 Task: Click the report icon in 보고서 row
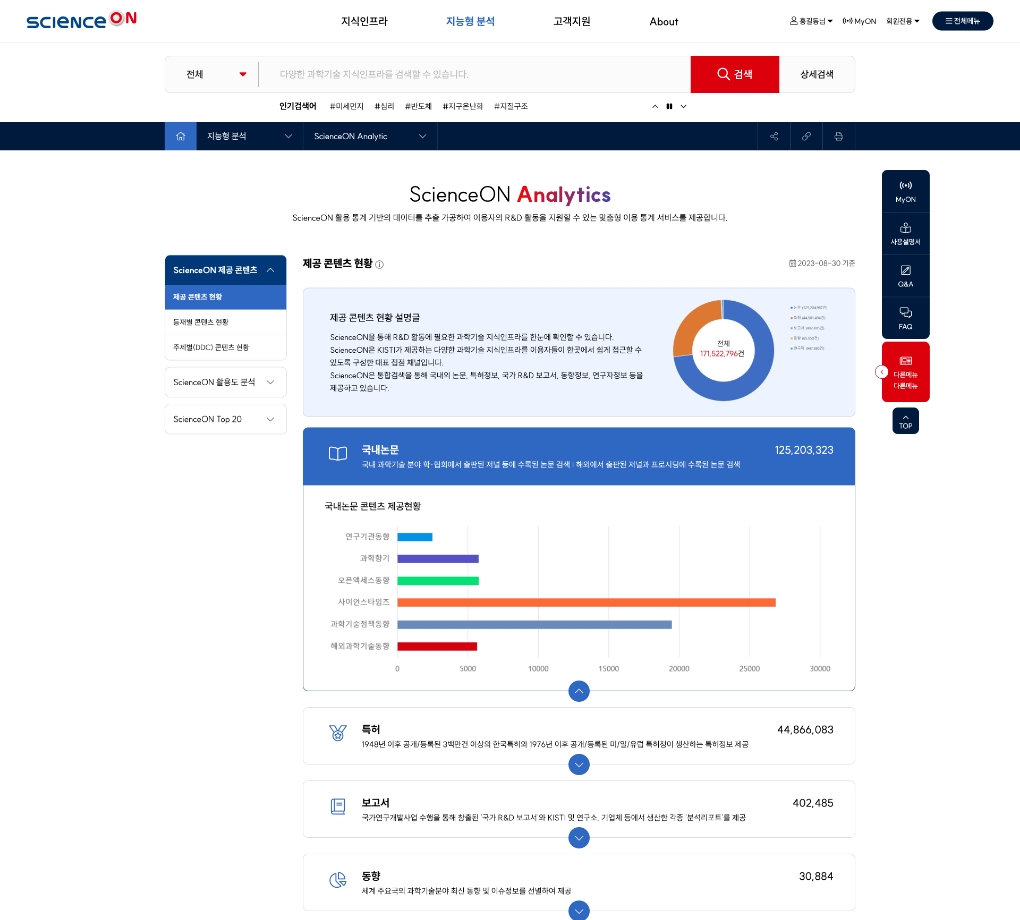tap(338, 806)
